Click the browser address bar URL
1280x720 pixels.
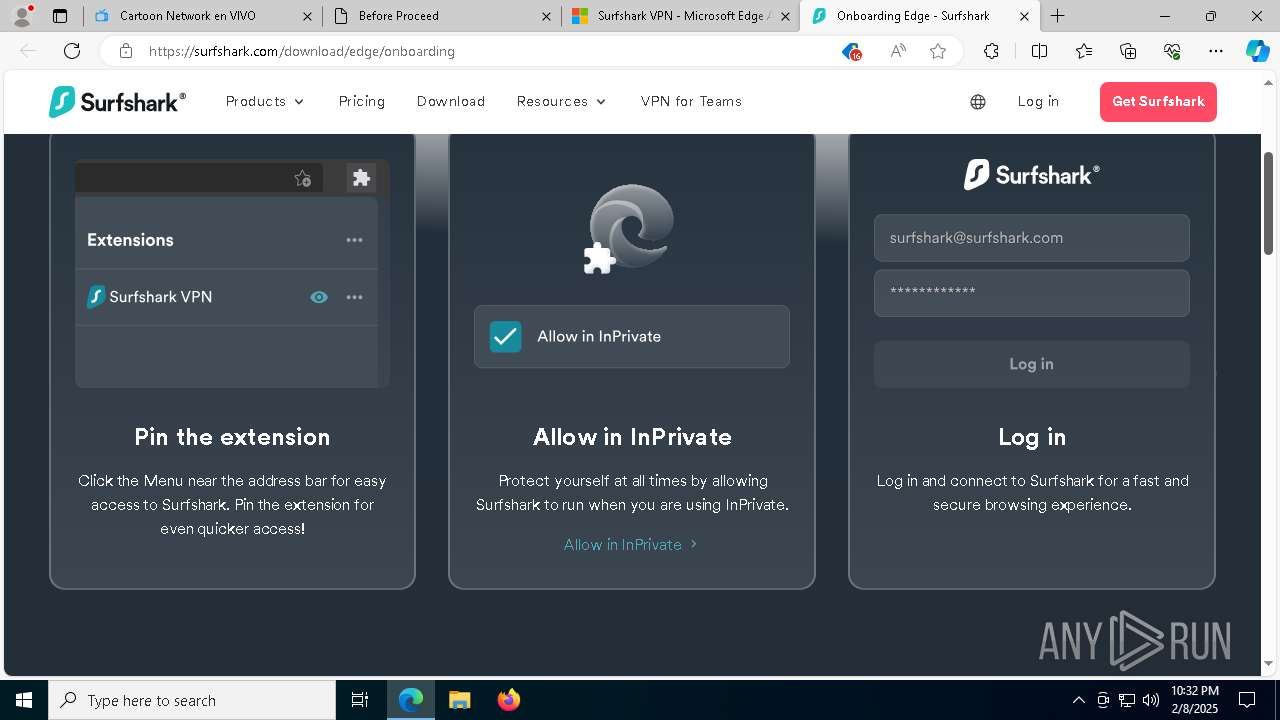click(x=302, y=51)
